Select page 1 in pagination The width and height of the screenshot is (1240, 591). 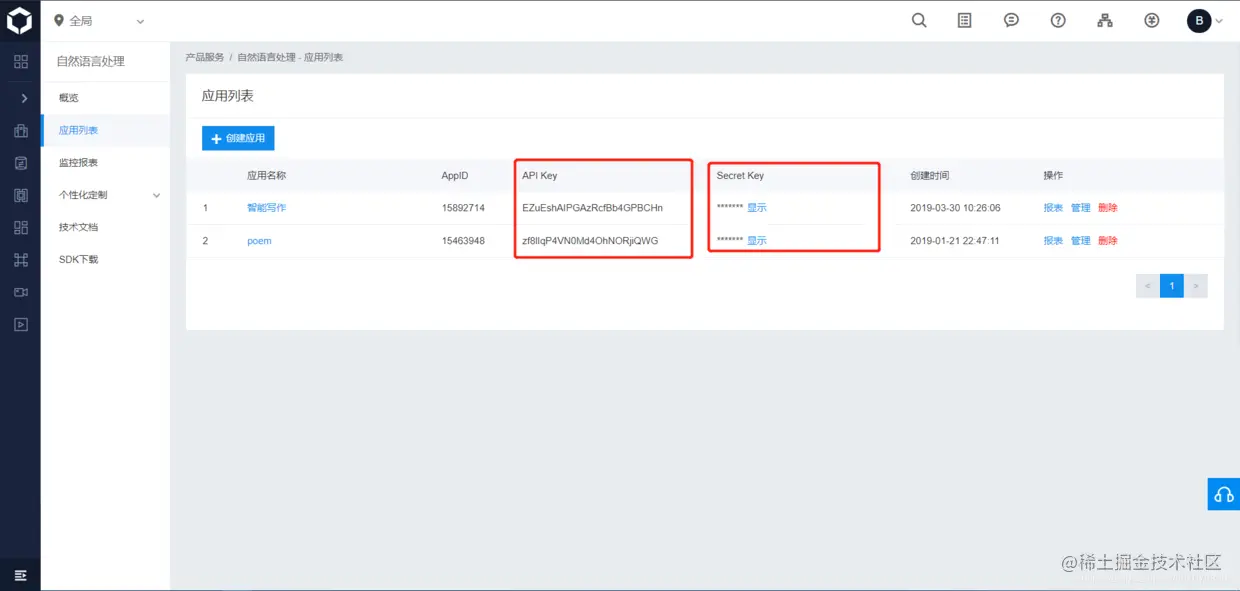pos(1172,286)
